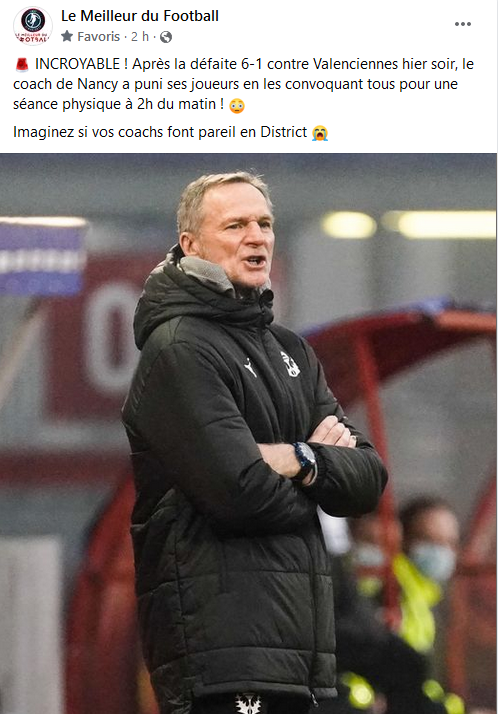This screenshot has width=498, height=714.
Task: Click the club crest on the coach's jacket
Action: click(290, 364)
